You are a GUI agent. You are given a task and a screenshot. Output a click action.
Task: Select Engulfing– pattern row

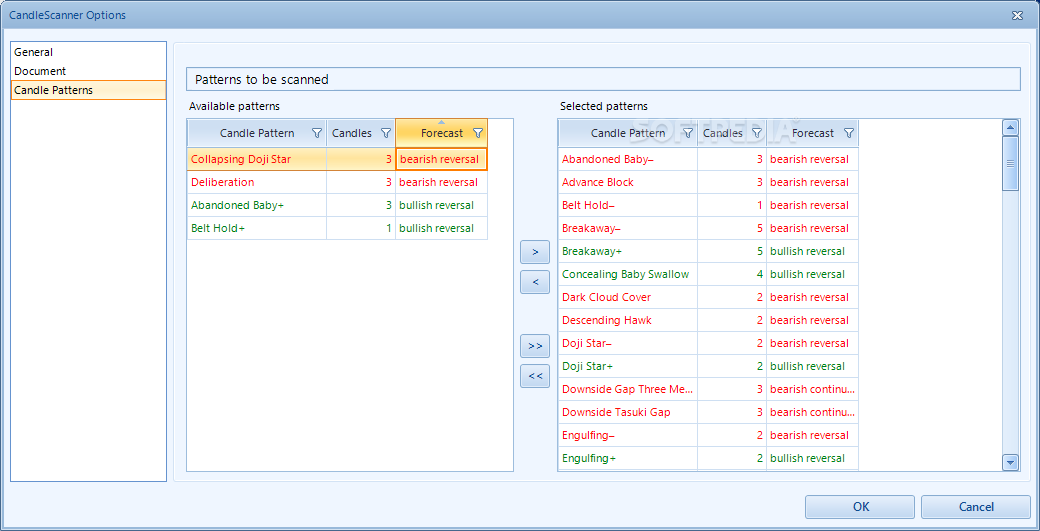click(708, 435)
